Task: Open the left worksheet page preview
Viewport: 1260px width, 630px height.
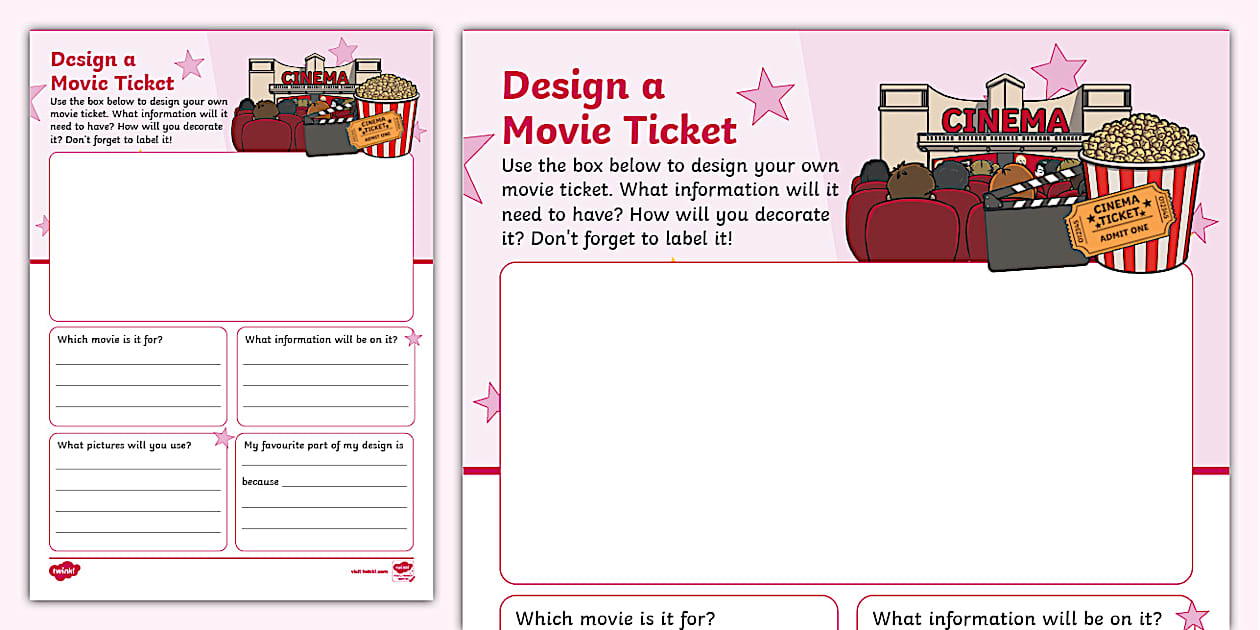Action: [x=230, y=300]
